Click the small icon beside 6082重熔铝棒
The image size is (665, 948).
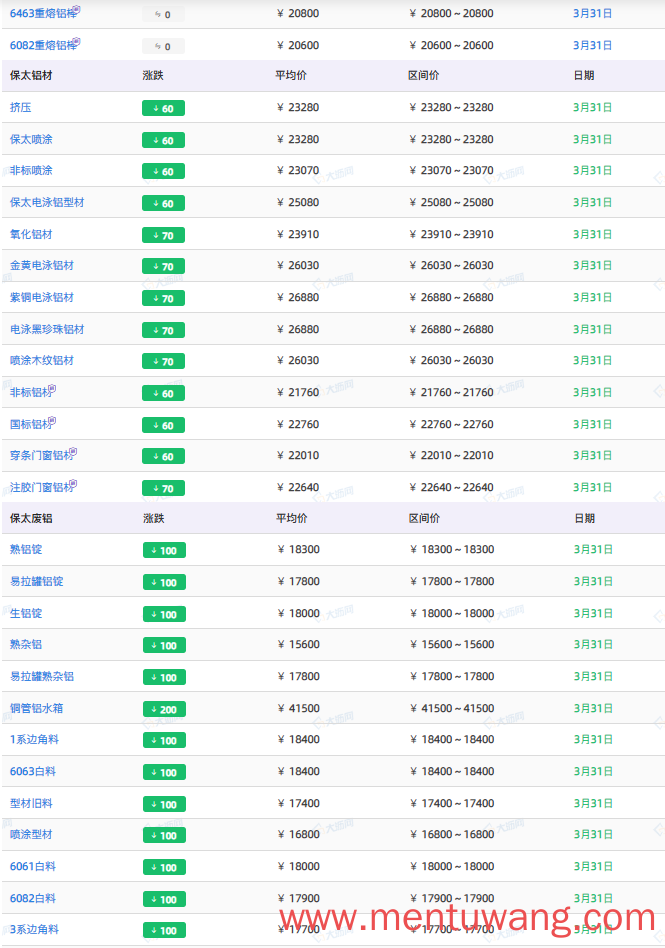(77, 41)
